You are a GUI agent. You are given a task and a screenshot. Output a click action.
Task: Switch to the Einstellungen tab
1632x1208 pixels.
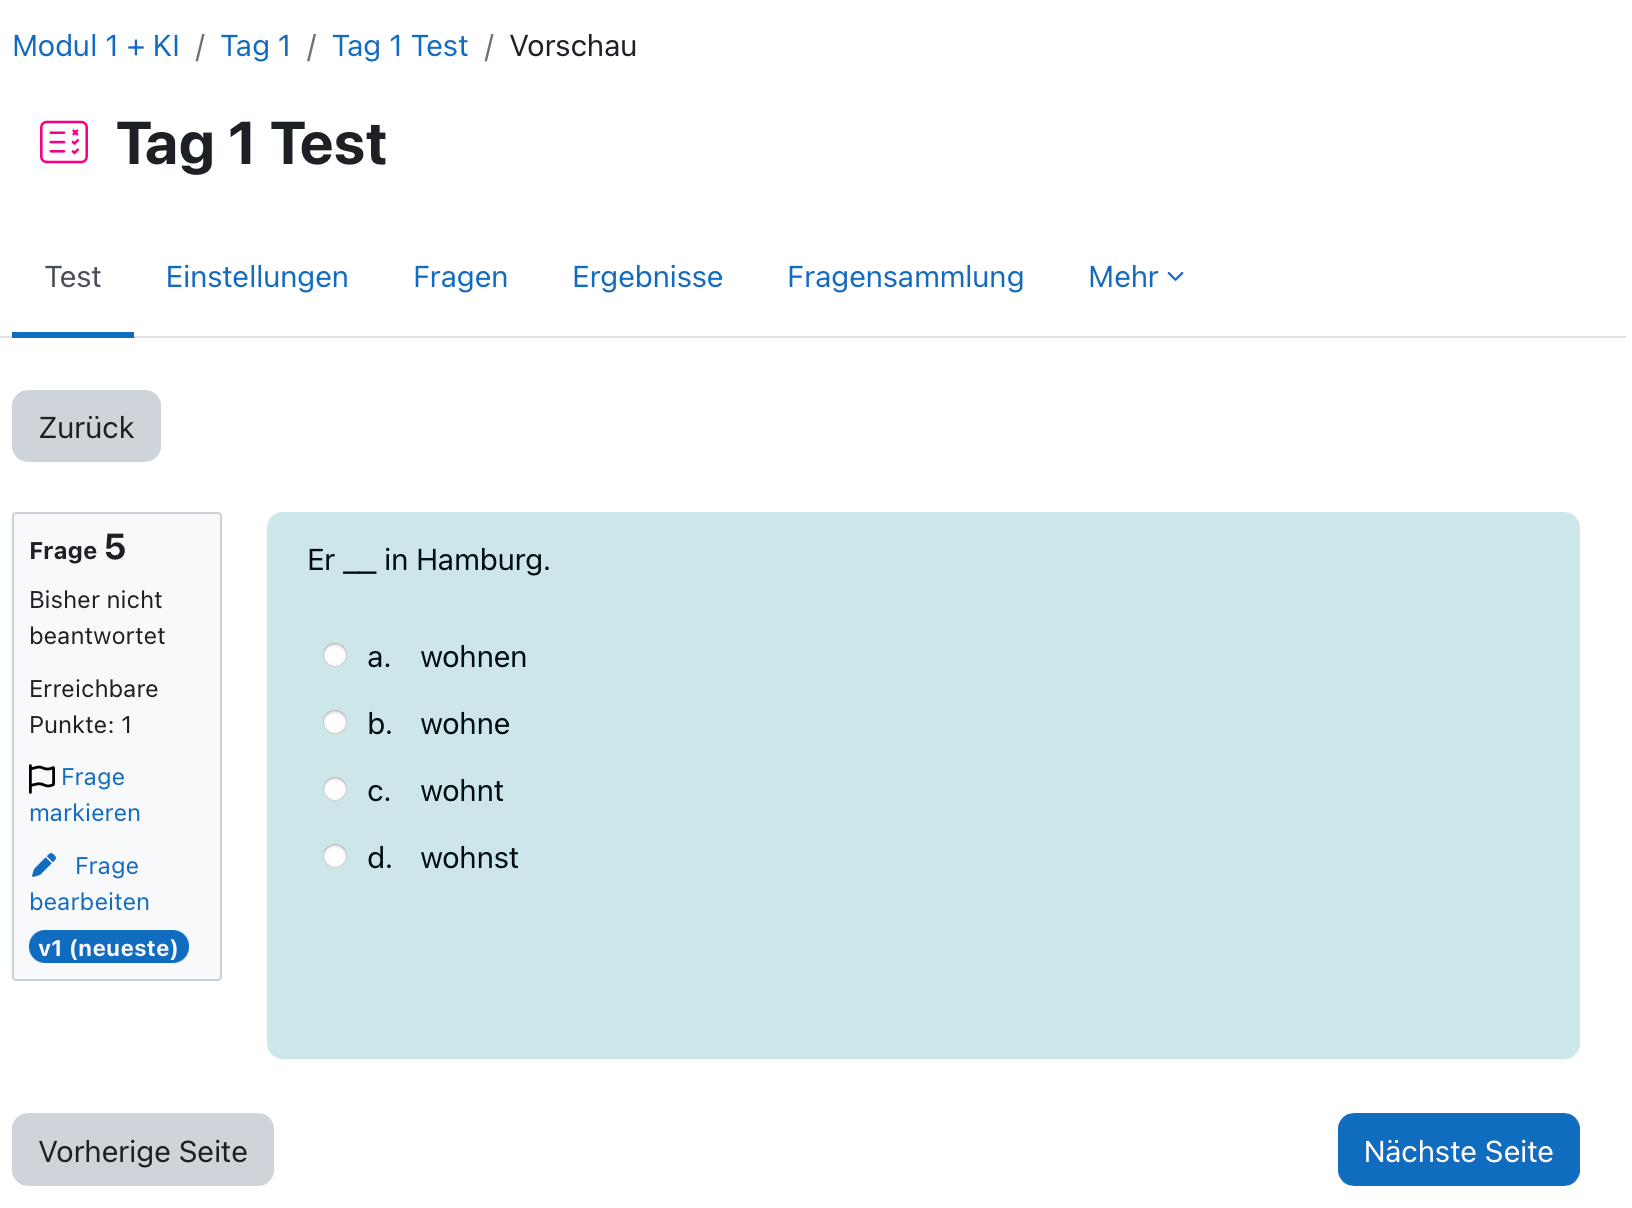(x=257, y=277)
